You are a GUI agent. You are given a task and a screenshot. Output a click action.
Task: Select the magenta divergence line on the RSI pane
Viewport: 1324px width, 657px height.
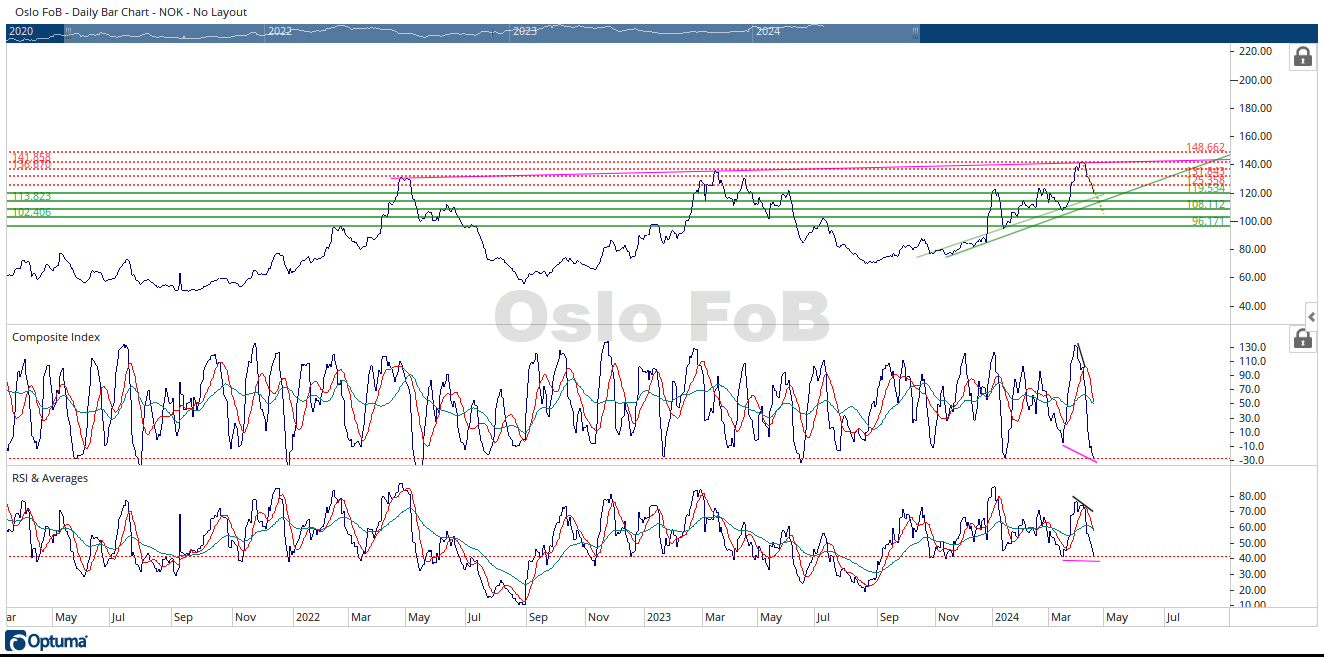[x=1080, y=560]
